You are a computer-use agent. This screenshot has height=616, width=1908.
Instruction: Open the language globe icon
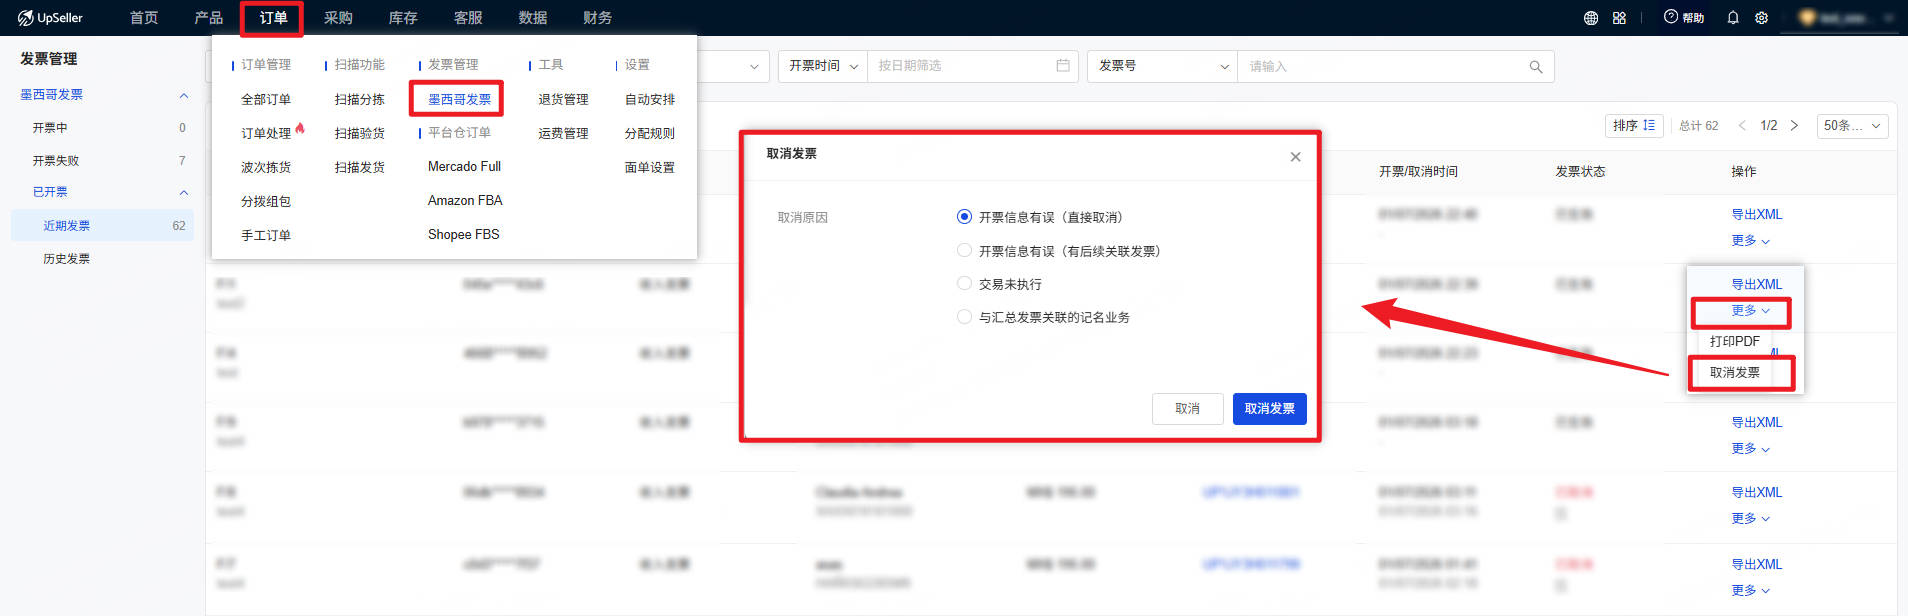coord(1591,18)
